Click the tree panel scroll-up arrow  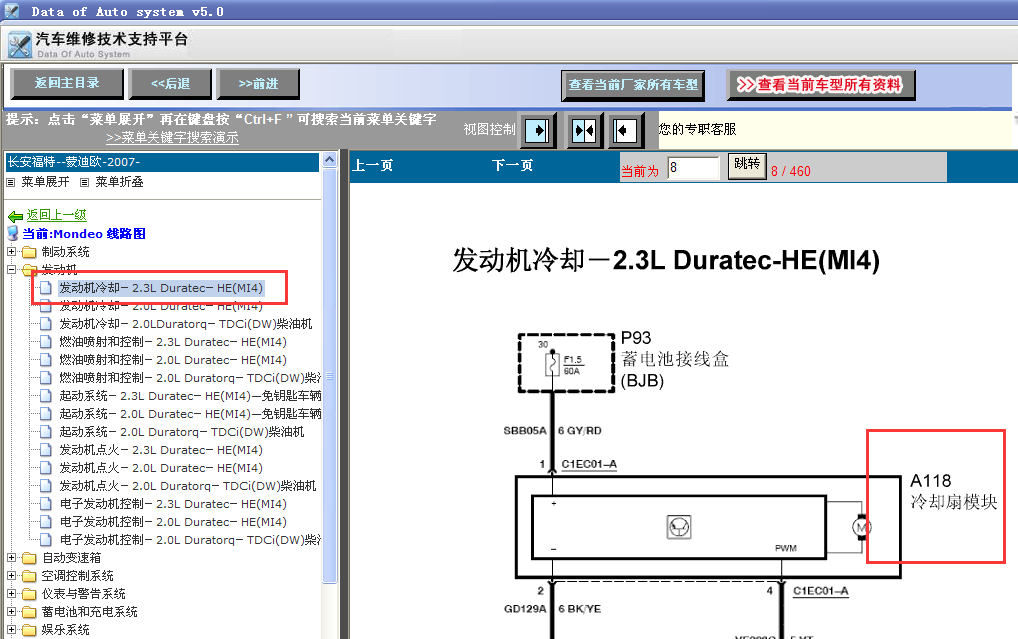329,160
